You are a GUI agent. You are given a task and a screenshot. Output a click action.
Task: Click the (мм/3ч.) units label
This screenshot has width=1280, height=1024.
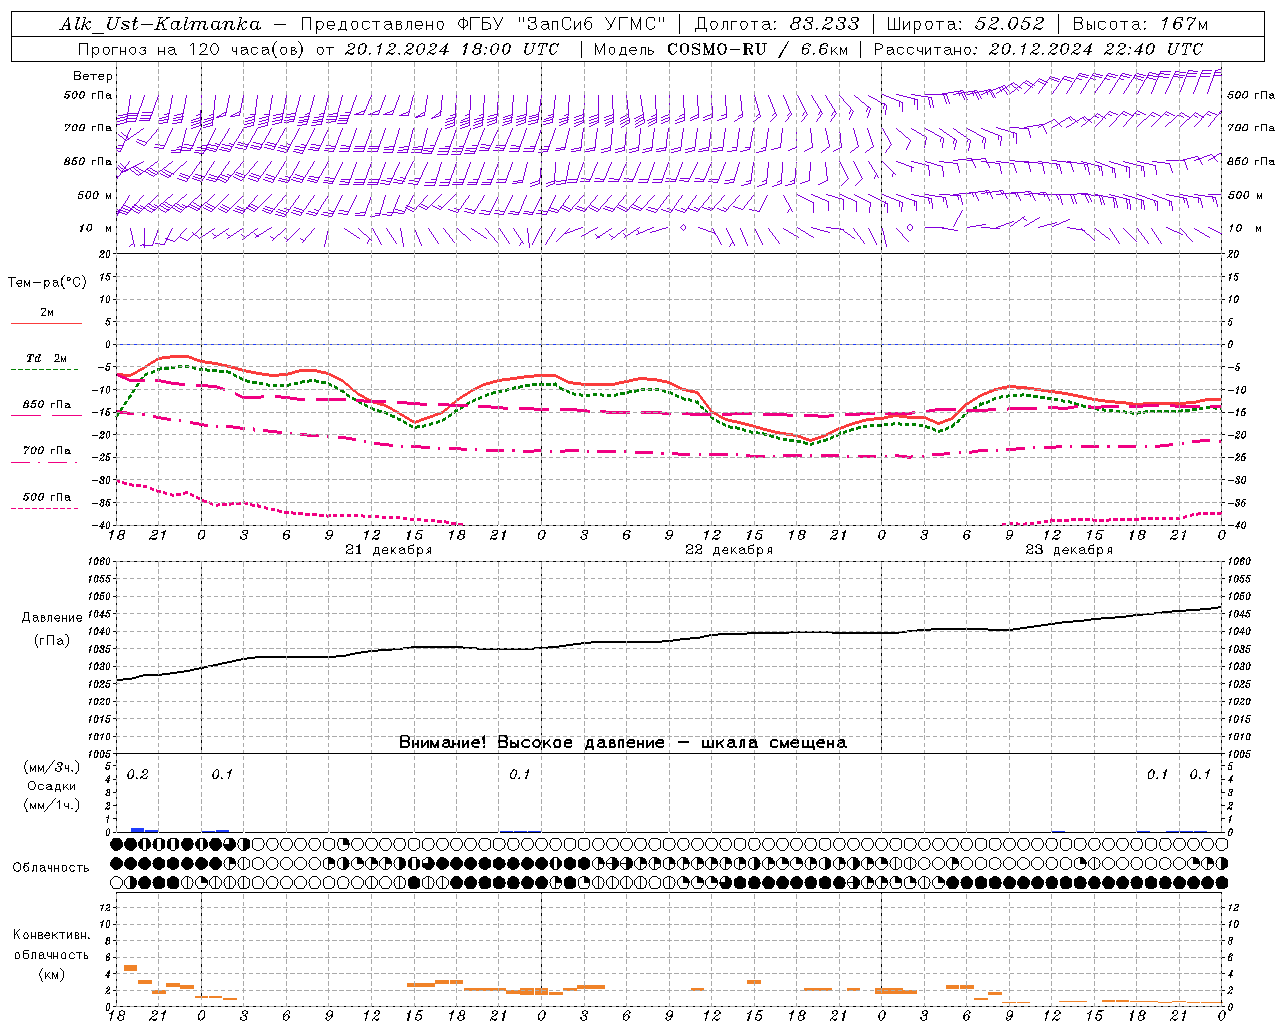(51, 767)
